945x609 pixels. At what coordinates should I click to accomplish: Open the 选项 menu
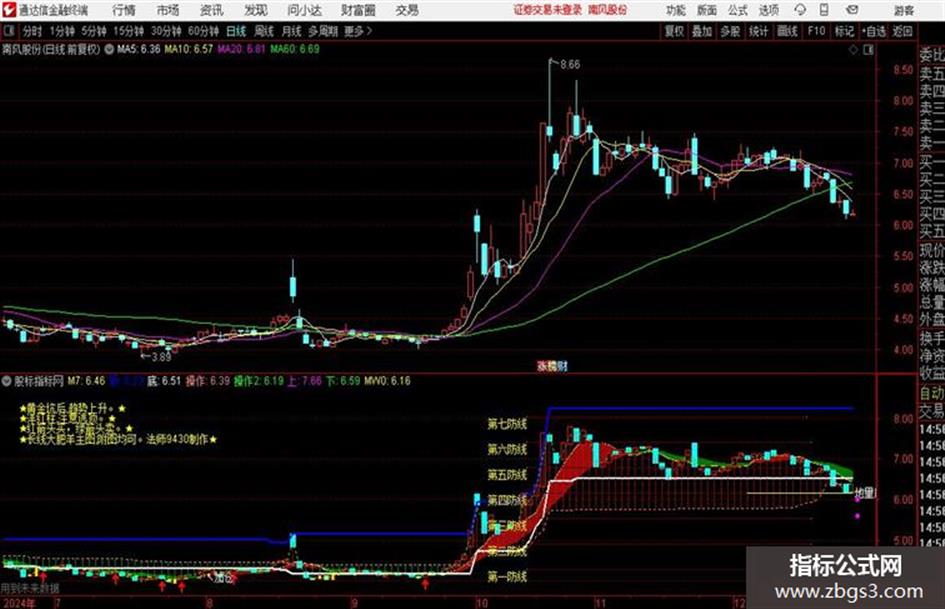click(768, 10)
